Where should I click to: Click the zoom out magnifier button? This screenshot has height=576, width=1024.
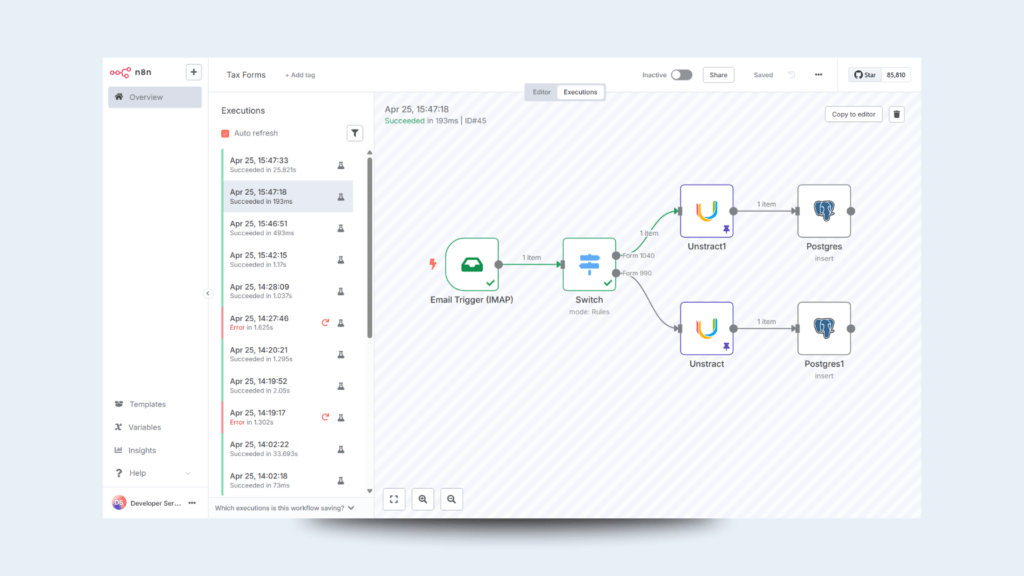(x=452, y=498)
